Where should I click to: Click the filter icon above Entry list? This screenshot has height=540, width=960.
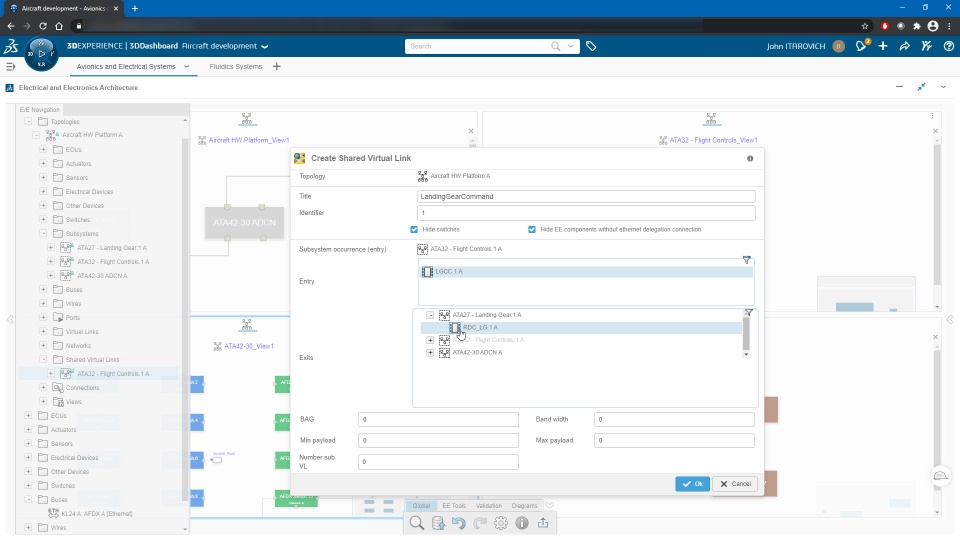pos(746,260)
